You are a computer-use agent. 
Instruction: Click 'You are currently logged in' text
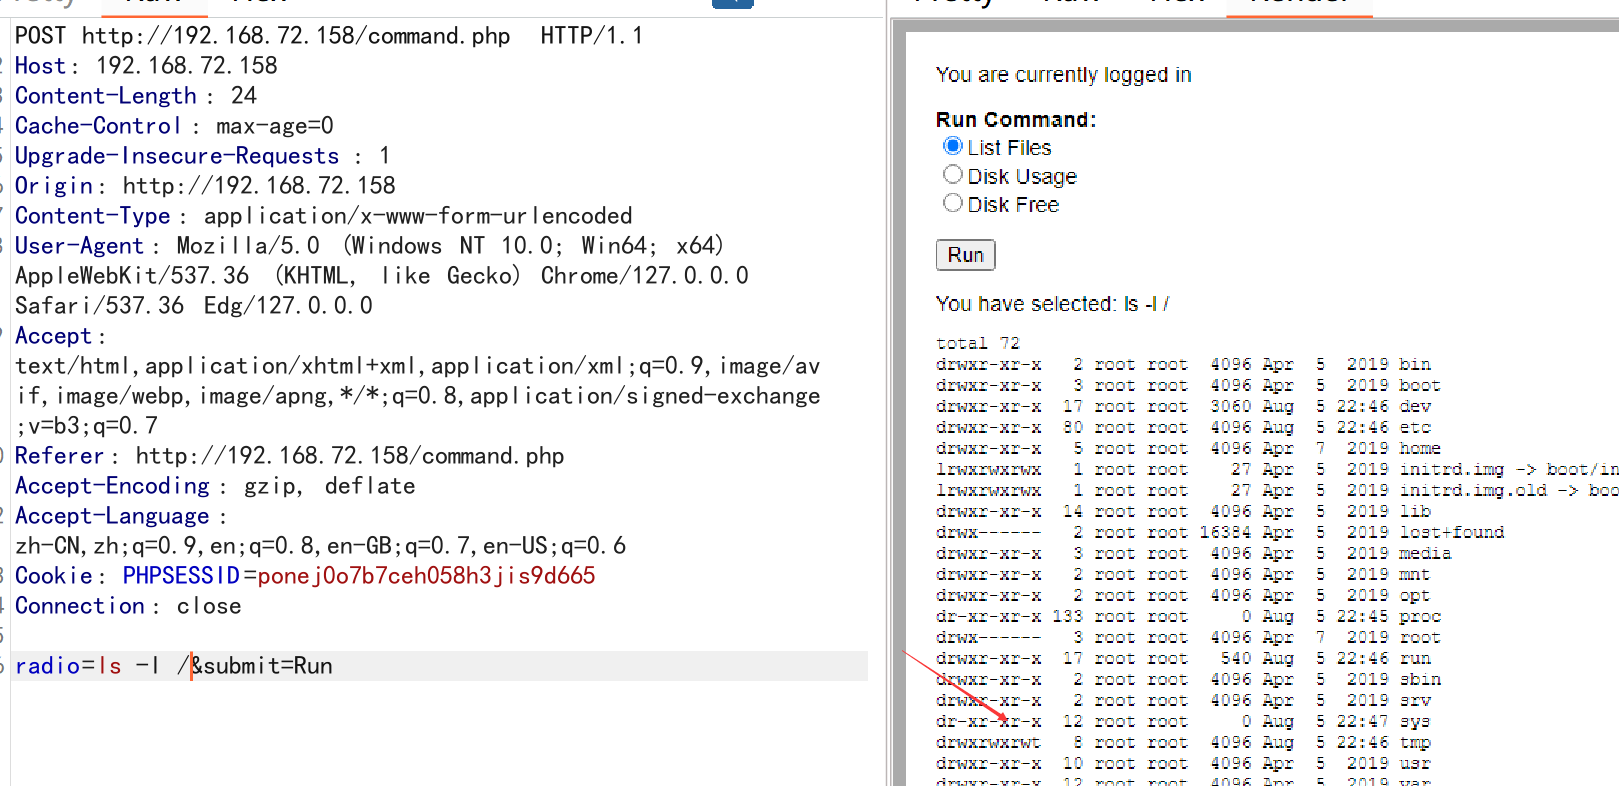click(x=1063, y=75)
